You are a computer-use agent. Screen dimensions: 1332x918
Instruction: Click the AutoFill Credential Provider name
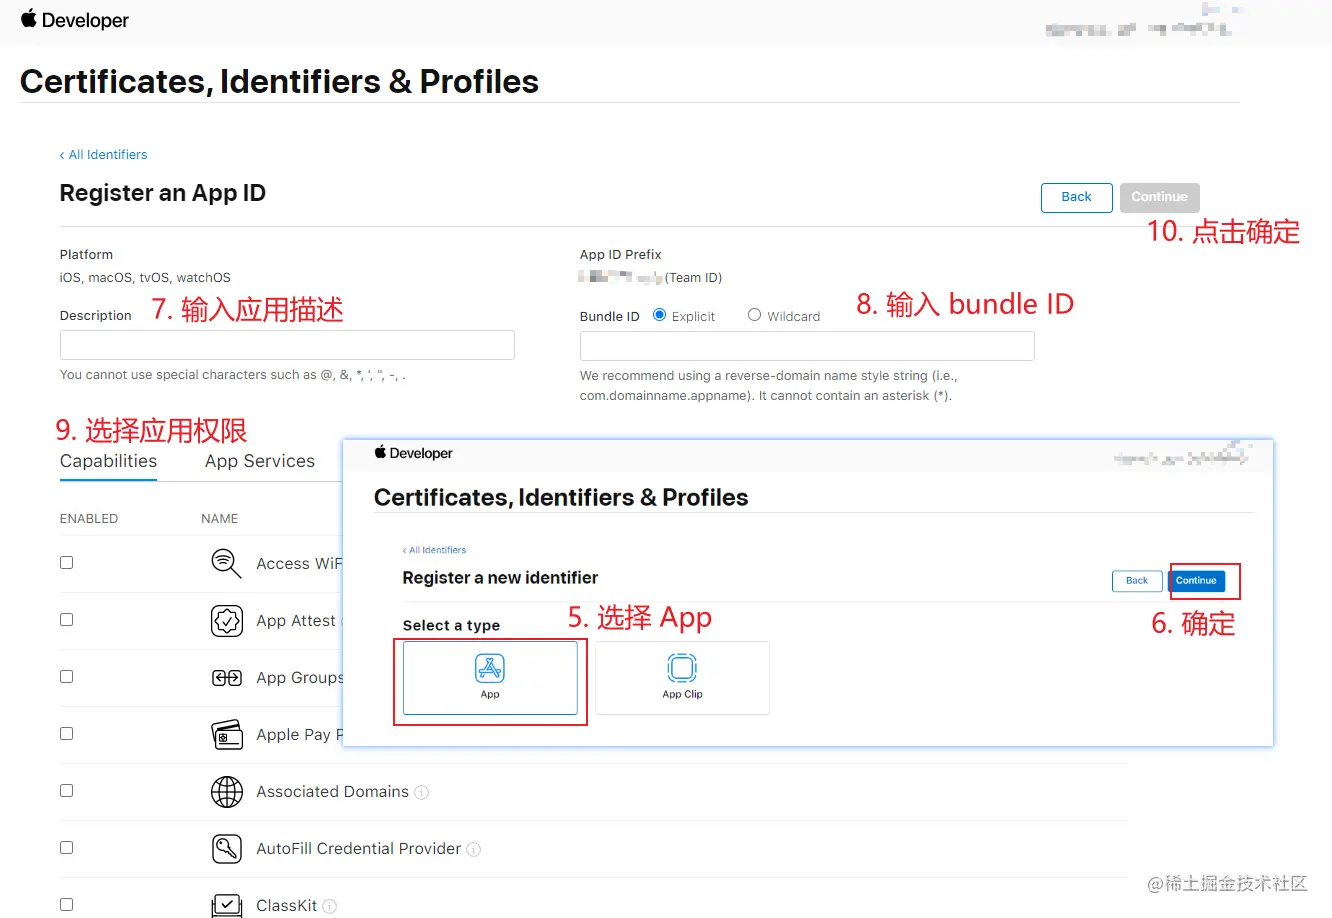point(359,849)
